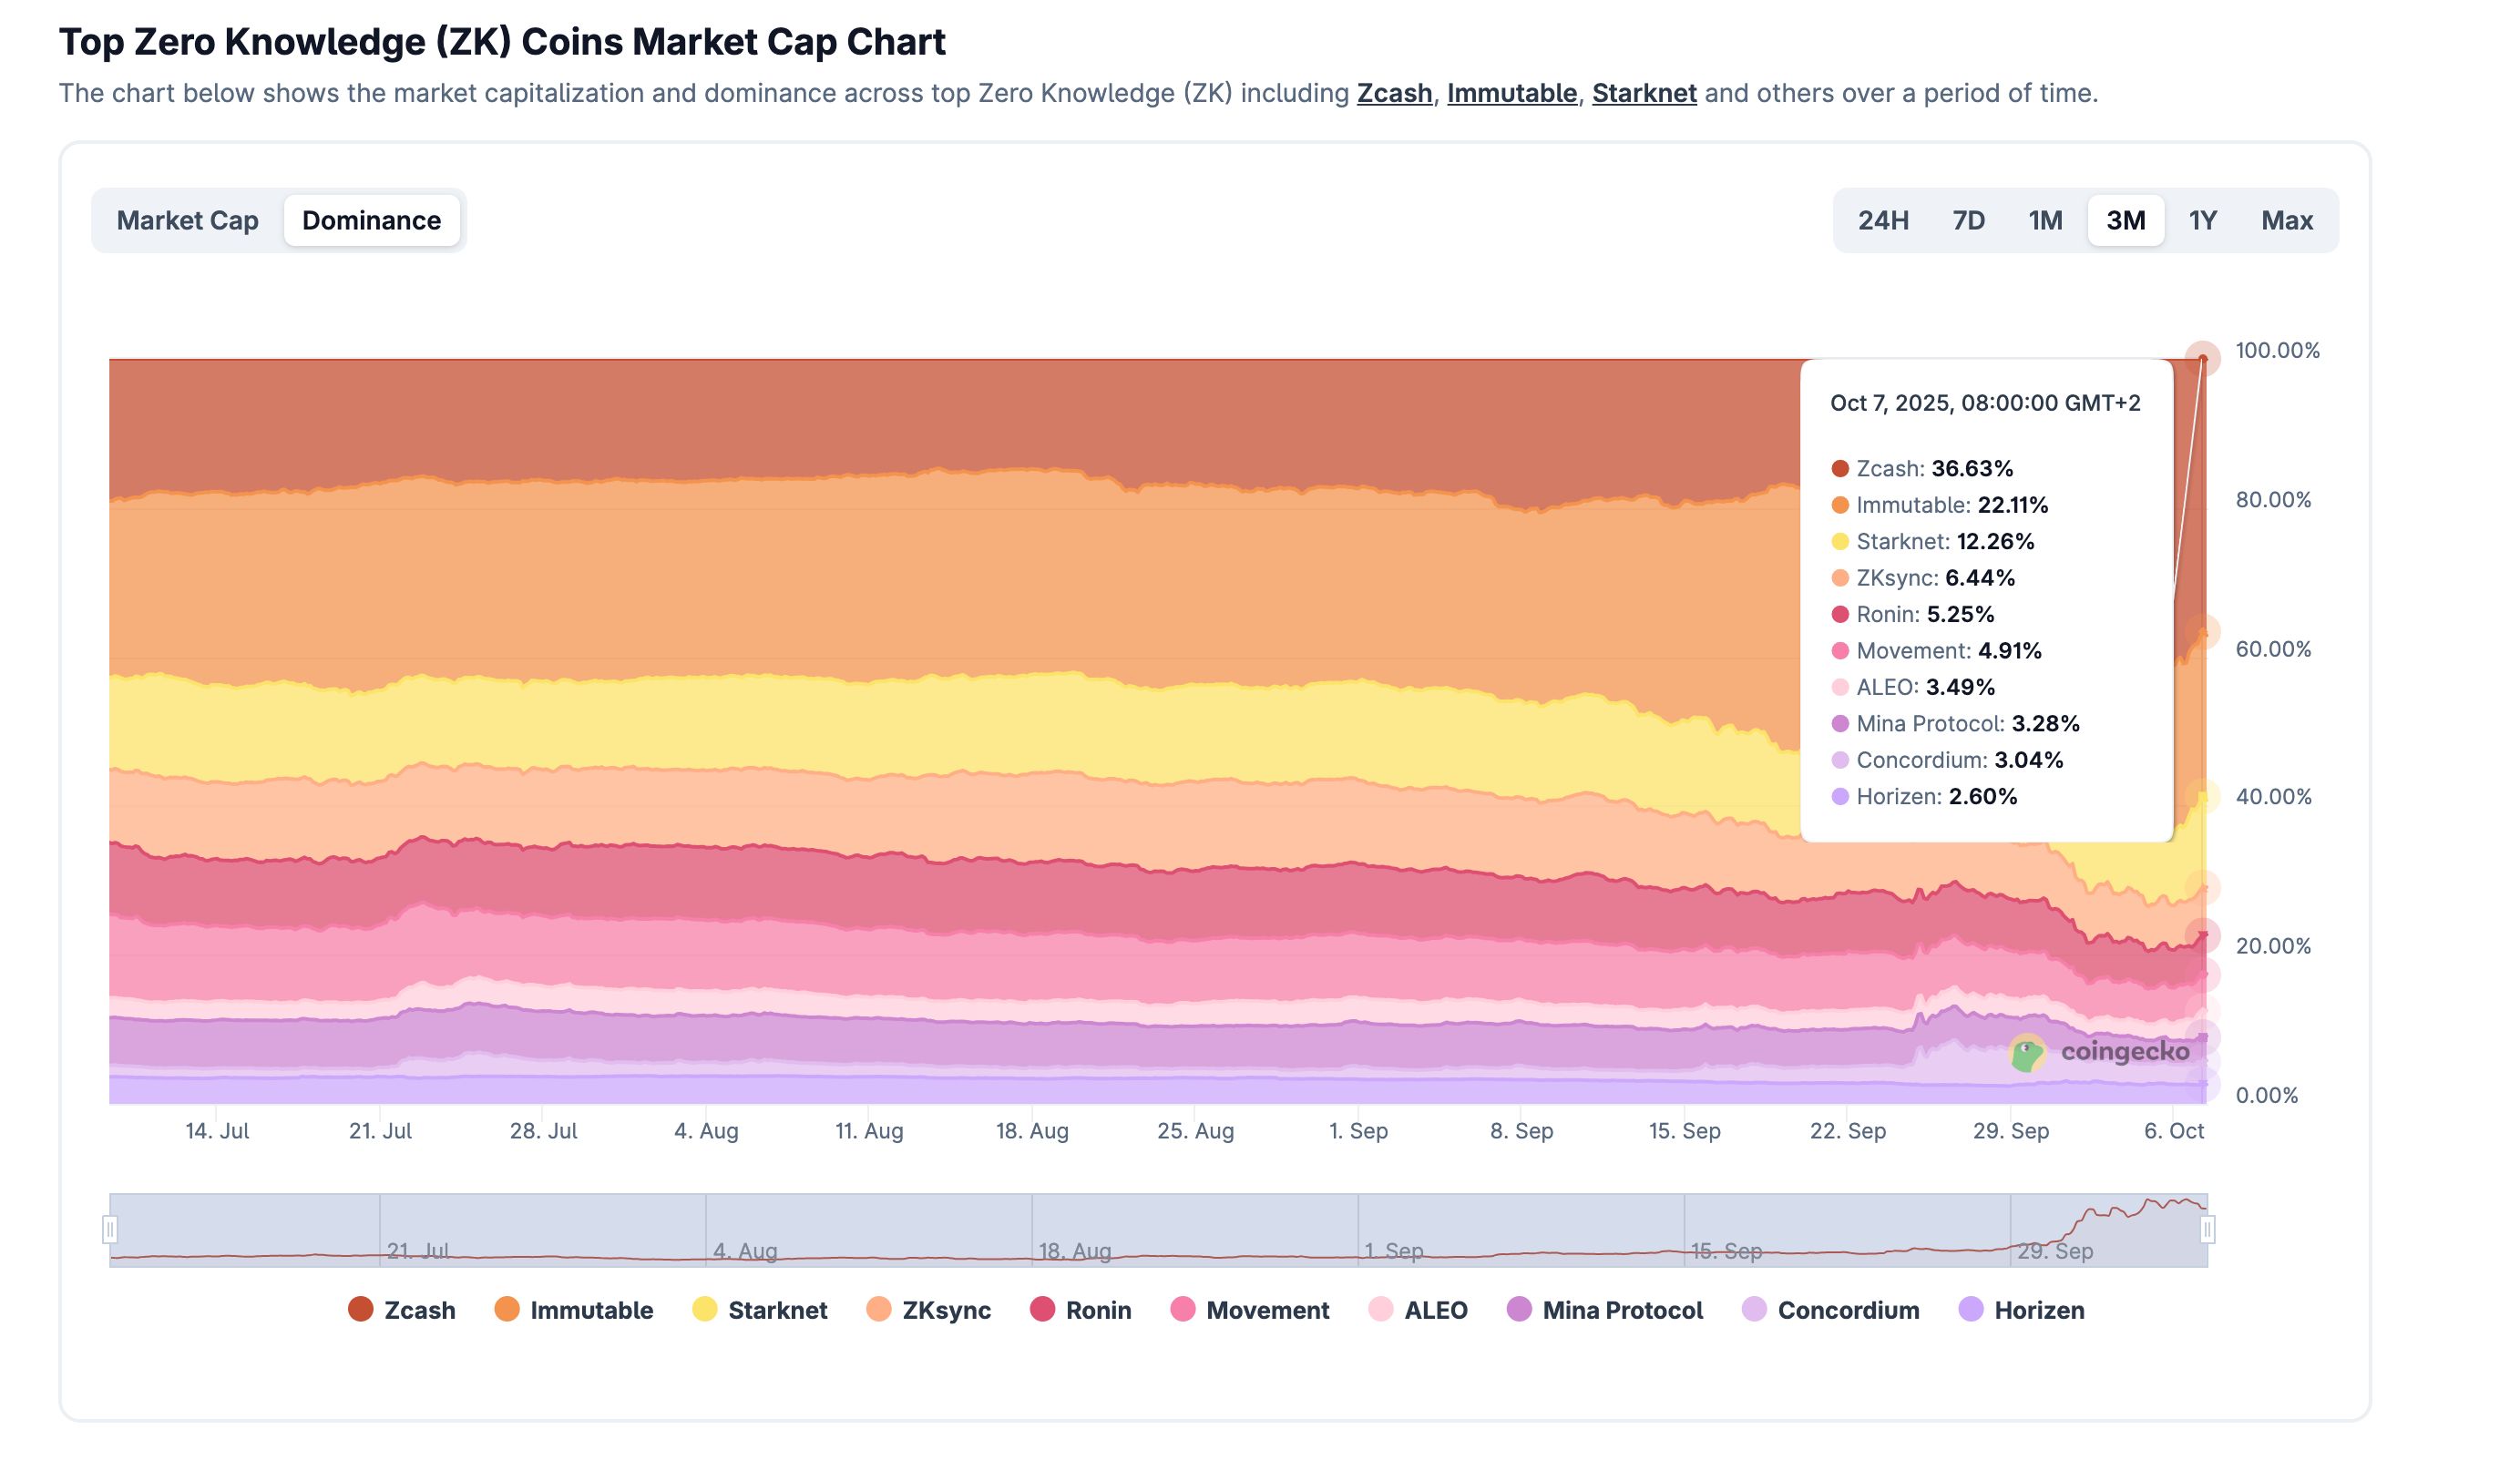
Task: Click the ALEO legend marker
Action: click(1380, 1310)
